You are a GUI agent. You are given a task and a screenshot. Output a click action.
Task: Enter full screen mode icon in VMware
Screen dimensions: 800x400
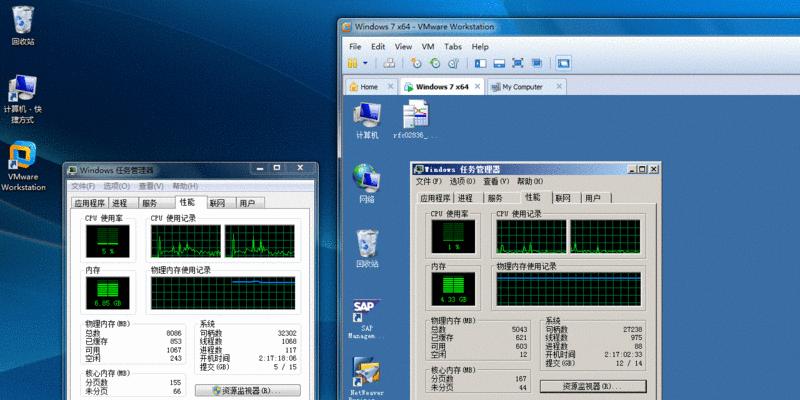tap(518, 63)
